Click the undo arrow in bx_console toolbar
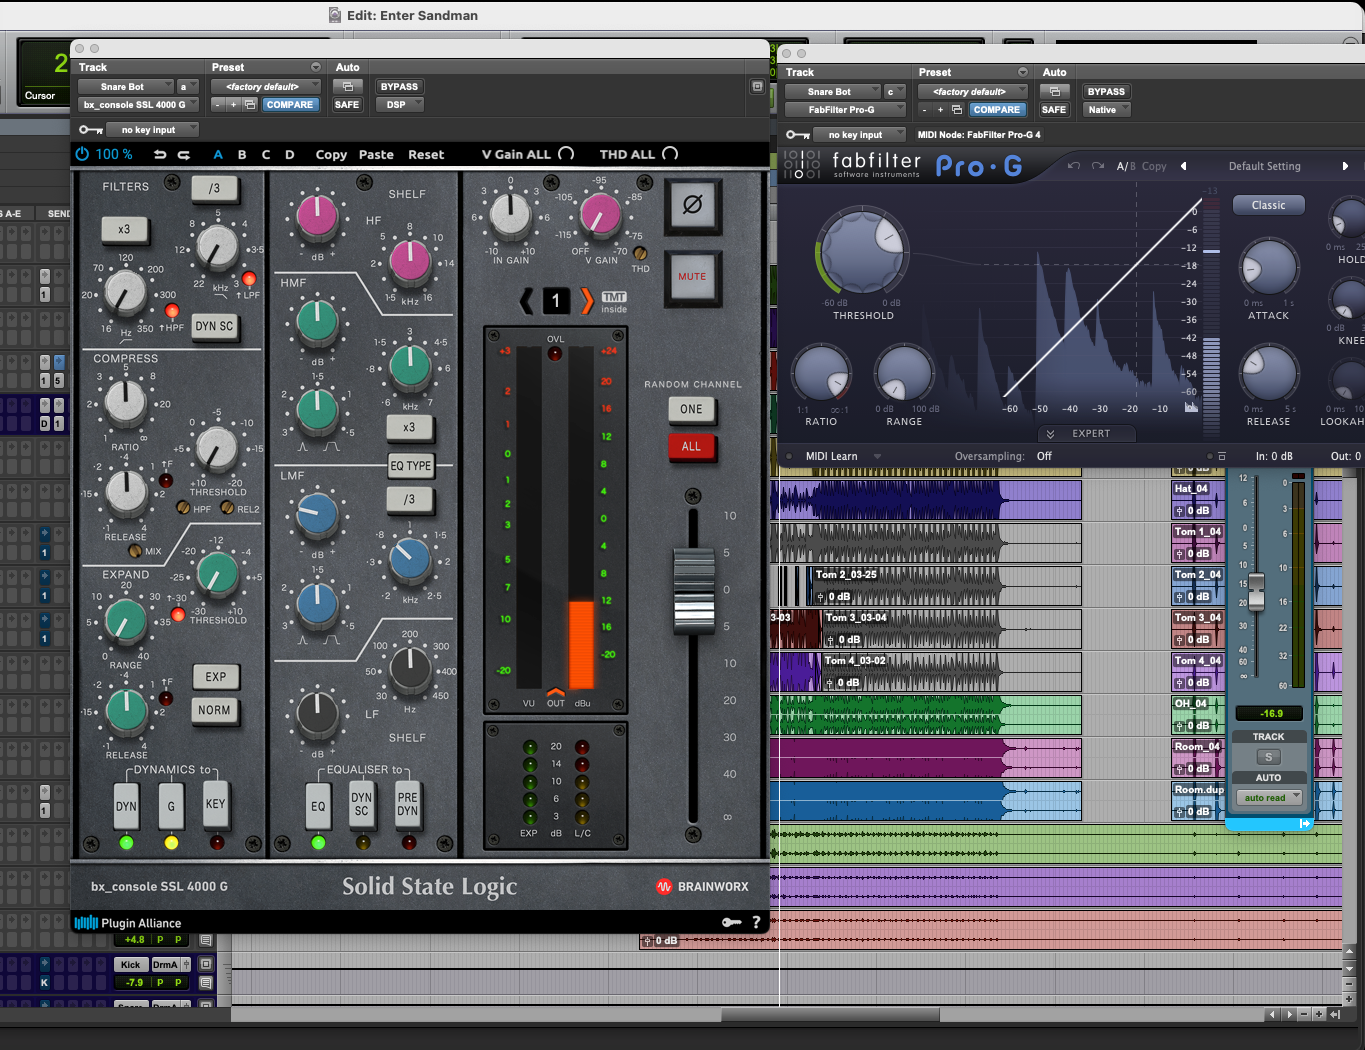Image resolution: width=1365 pixels, height=1050 pixels. pos(160,154)
